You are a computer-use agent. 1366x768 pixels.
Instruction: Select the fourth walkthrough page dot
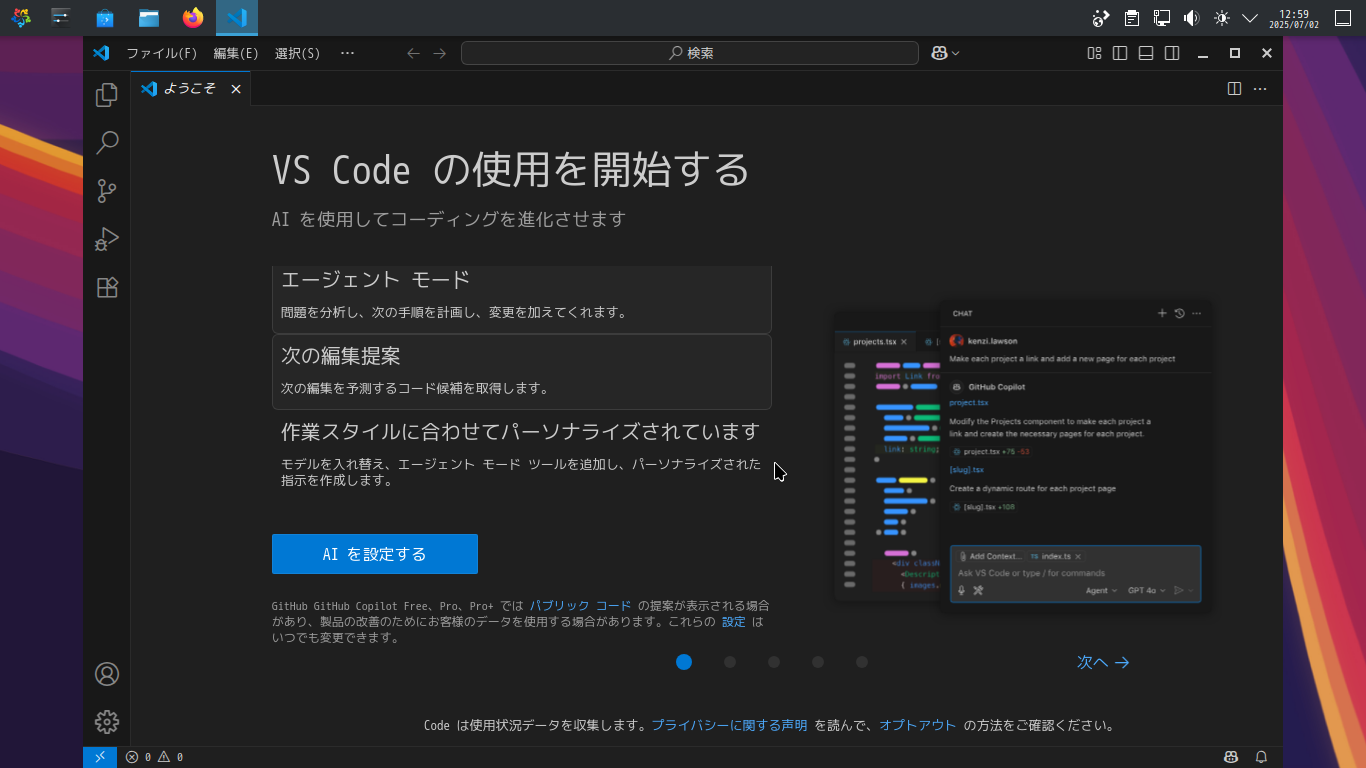point(818,662)
